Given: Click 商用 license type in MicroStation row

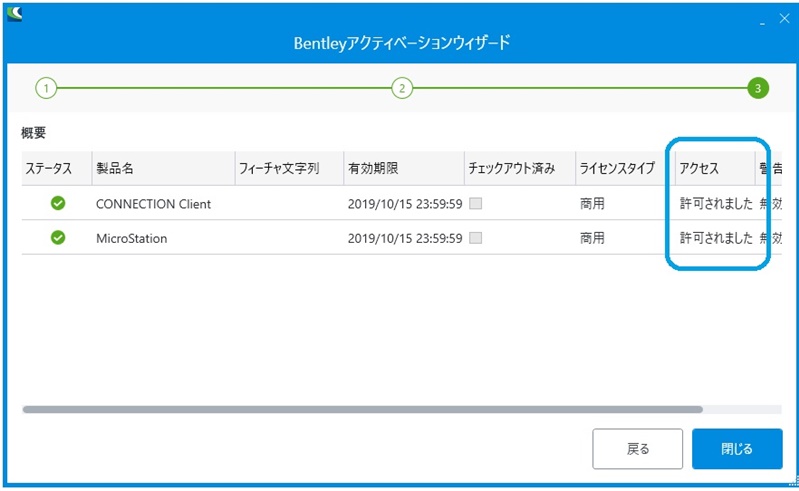Looking at the screenshot, I should [592, 238].
